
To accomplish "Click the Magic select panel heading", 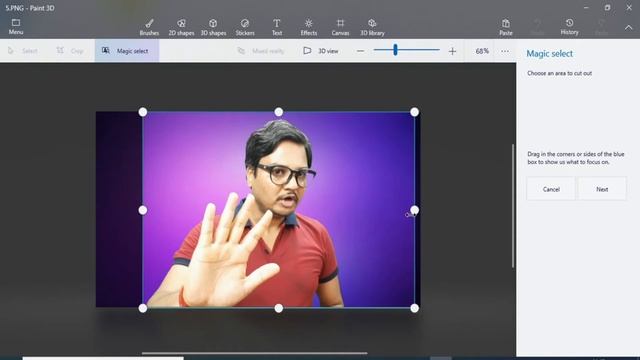I will point(549,53).
